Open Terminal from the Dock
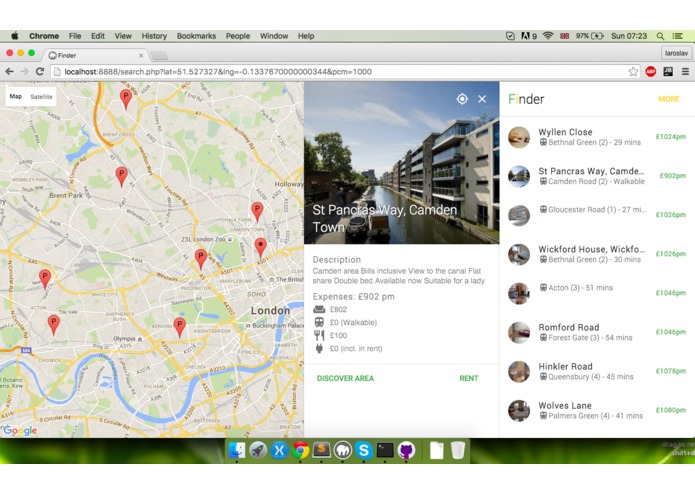Image resolution: width=695 pixels, height=494 pixels. [385, 451]
